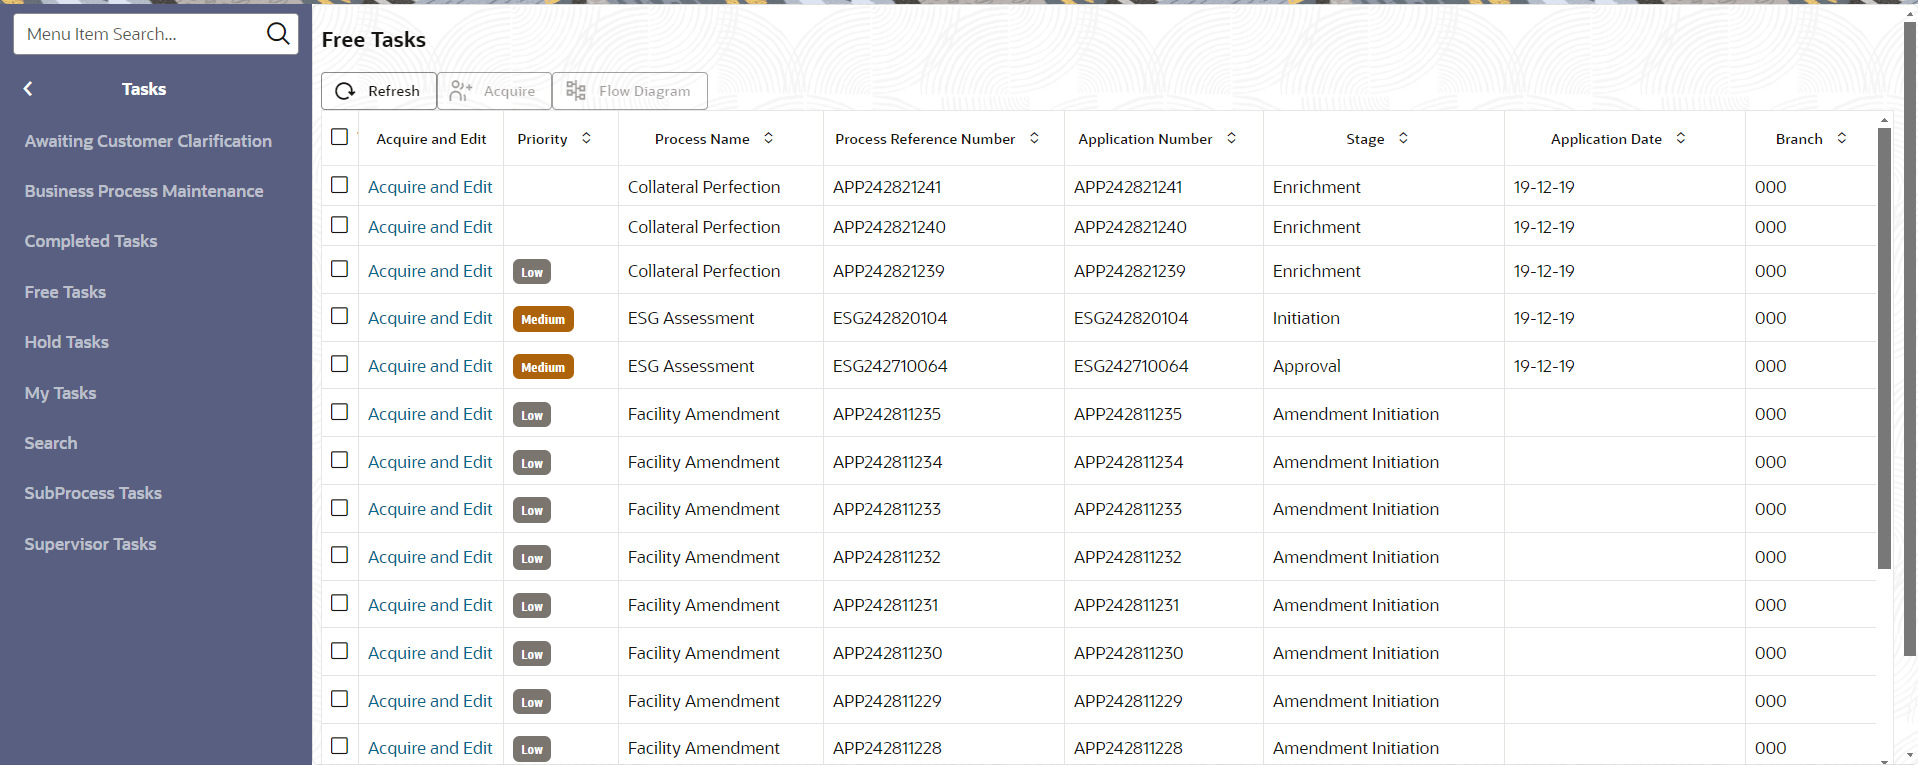1918x765 pixels.
Task: Sort by Application Date column arrows
Action: [1680, 138]
